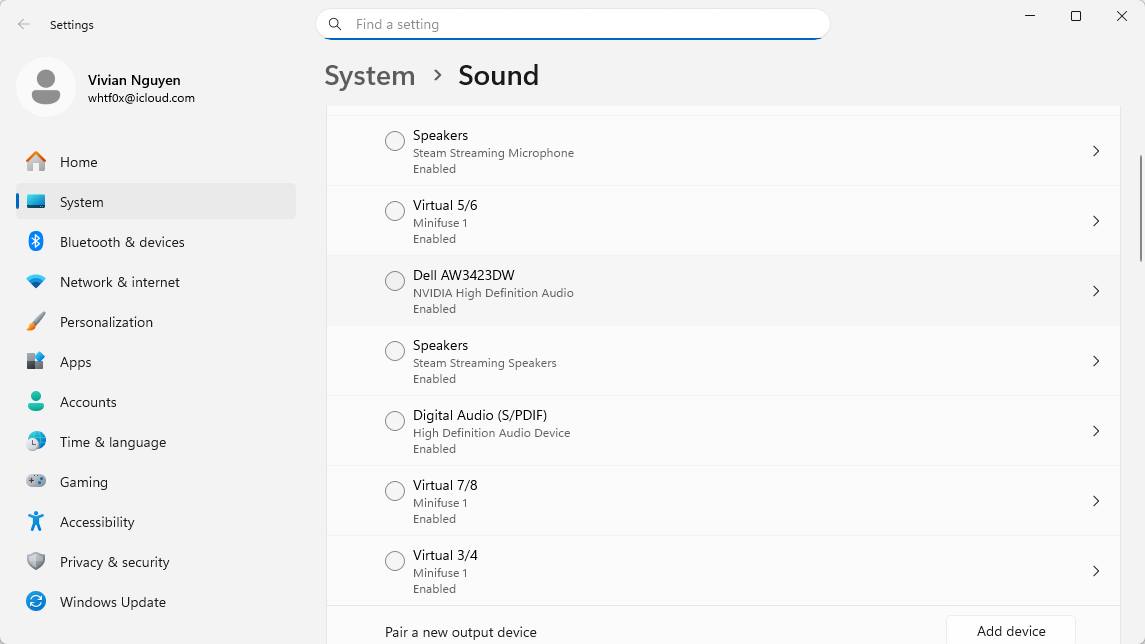Click the Privacy & security shield icon
This screenshot has height=644, width=1145.
36,562
